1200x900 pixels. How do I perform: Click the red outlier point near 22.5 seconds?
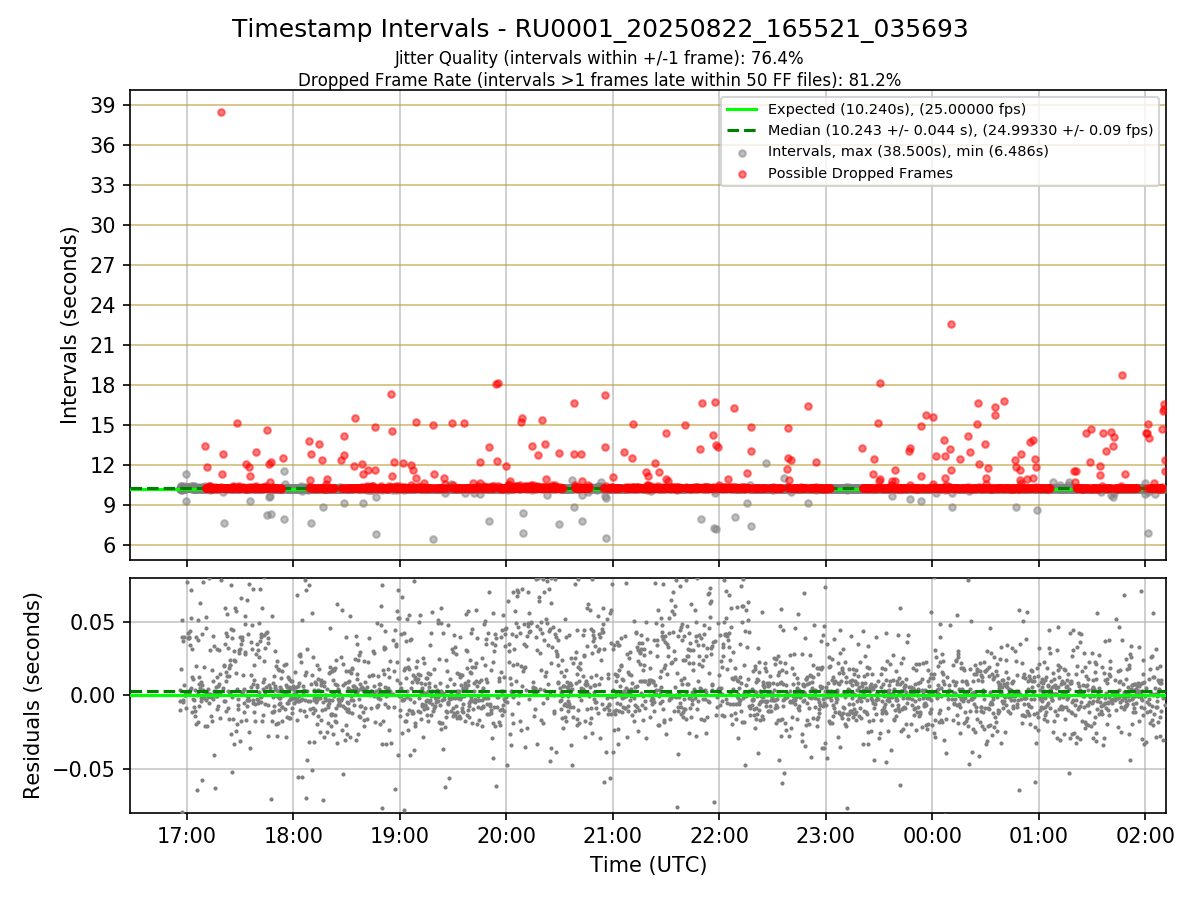[951, 324]
